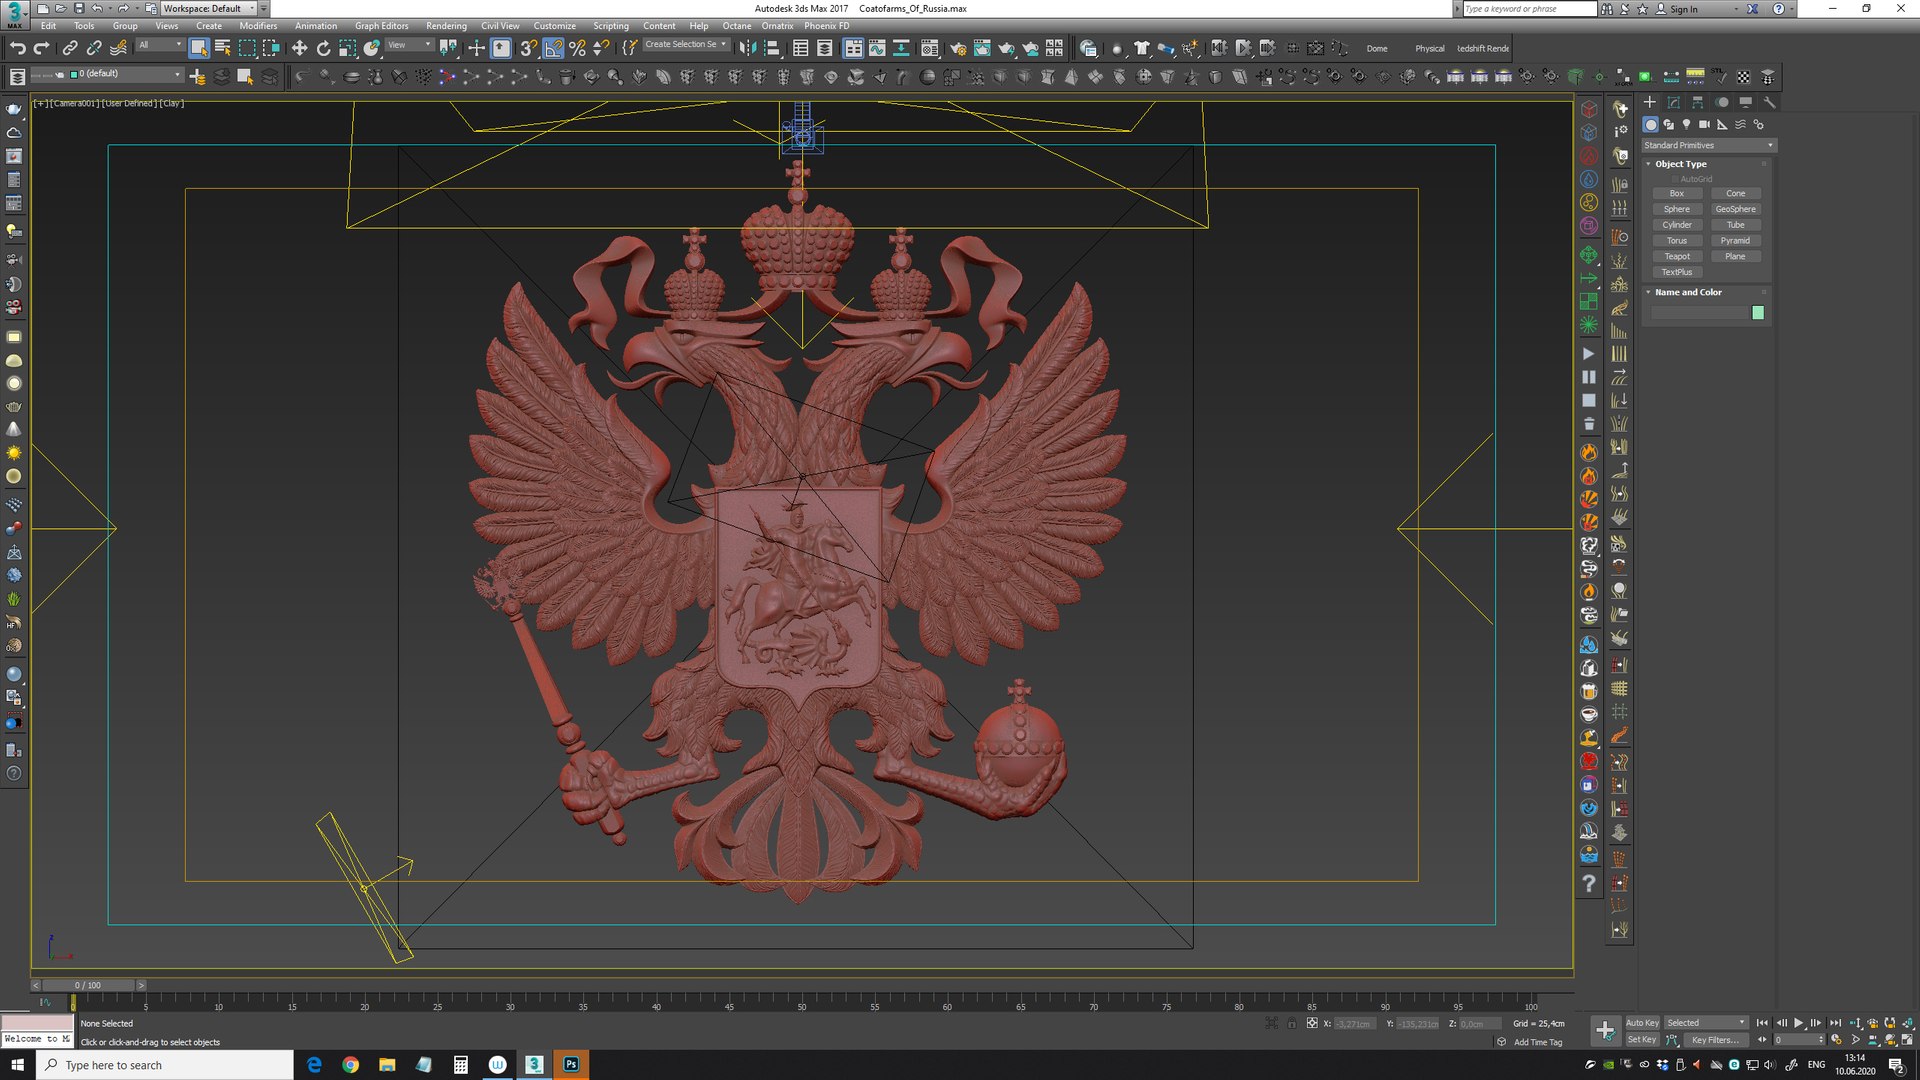Create a Box primitive
The width and height of the screenshot is (1920, 1080).
(x=1677, y=194)
